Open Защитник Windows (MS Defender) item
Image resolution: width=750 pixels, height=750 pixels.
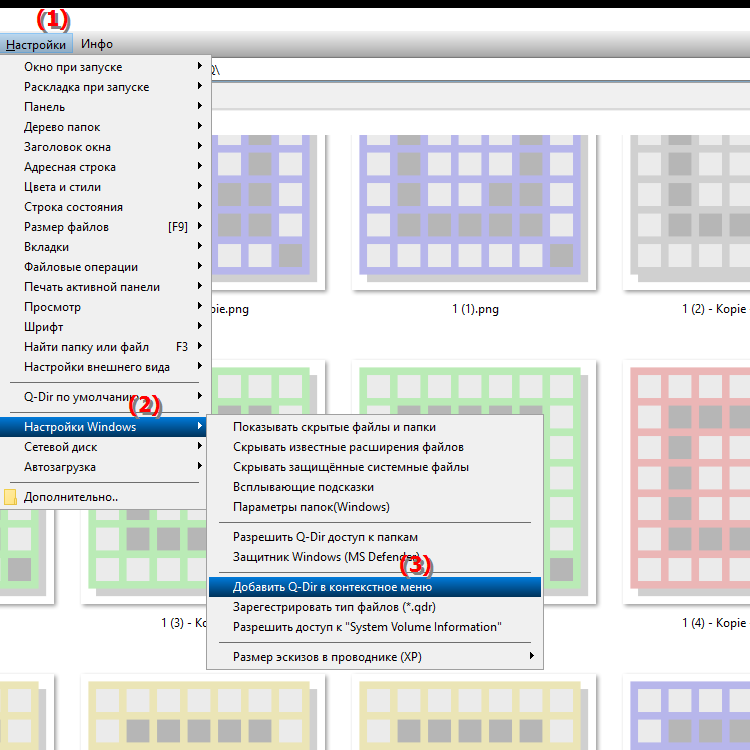[375, 557]
